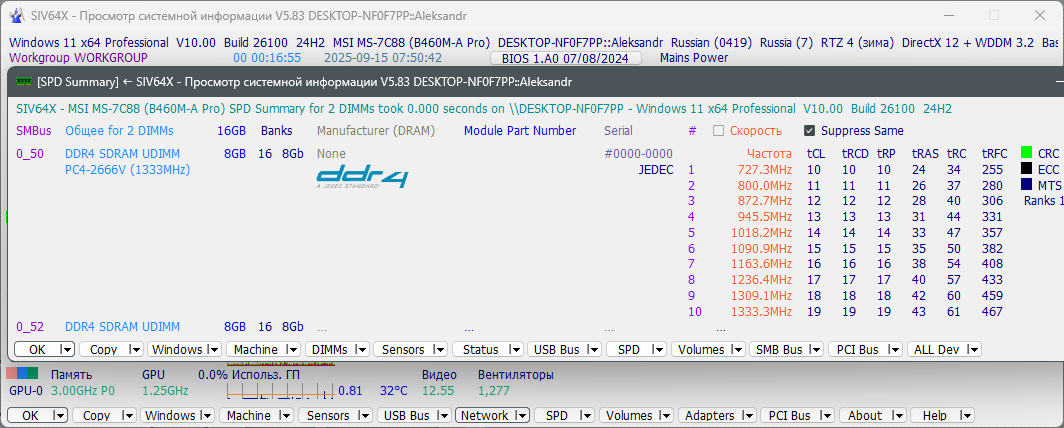The height and width of the screenshot is (428, 1064).
Task: Click the GPU 1.25GHz clock value
Action: pos(165,391)
